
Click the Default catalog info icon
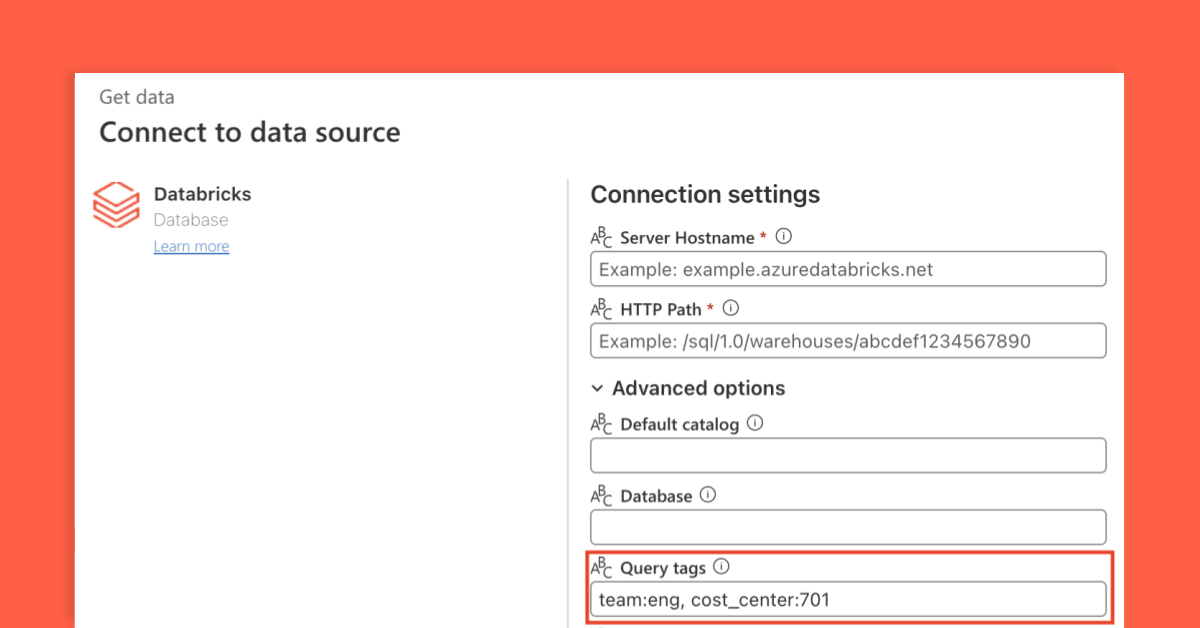click(755, 423)
